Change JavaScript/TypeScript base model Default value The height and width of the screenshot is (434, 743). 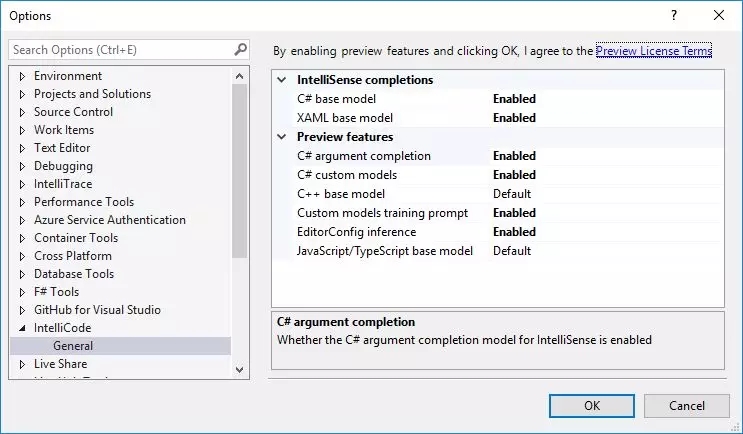[x=512, y=251]
